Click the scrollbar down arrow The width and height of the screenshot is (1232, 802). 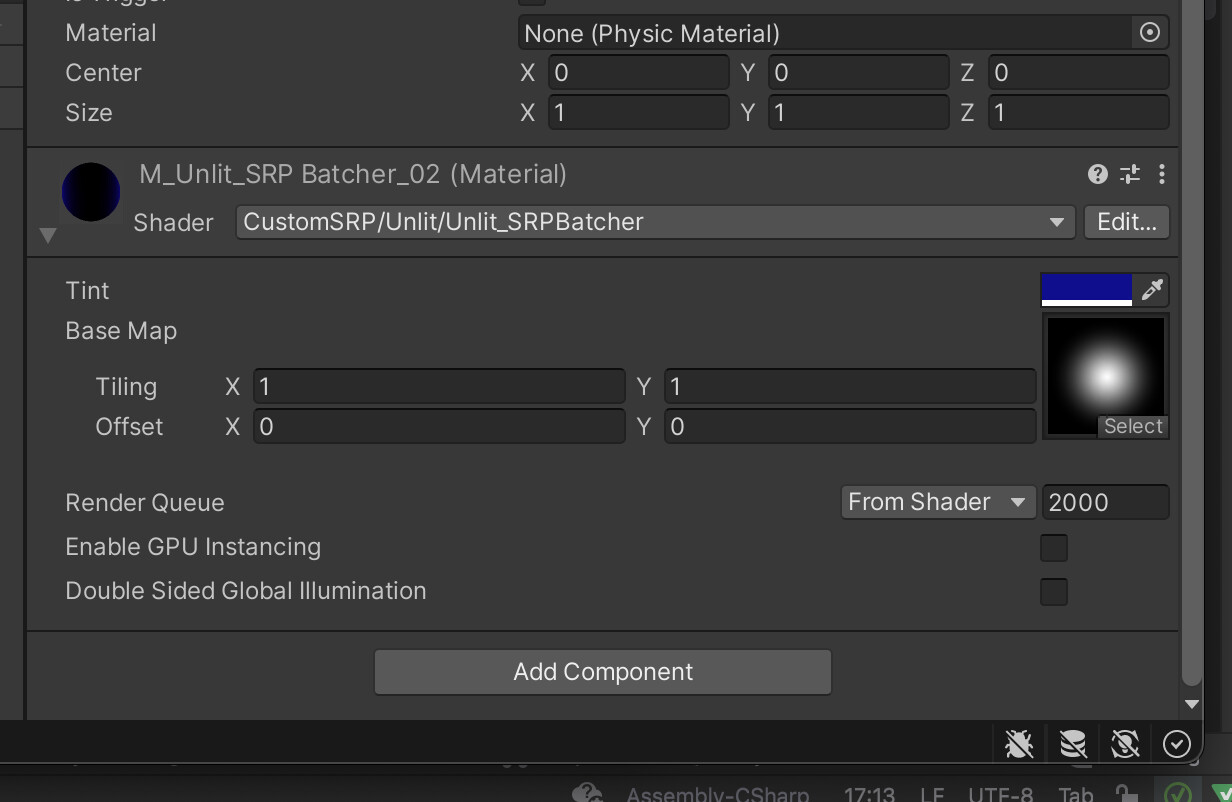click(1191, 704)
